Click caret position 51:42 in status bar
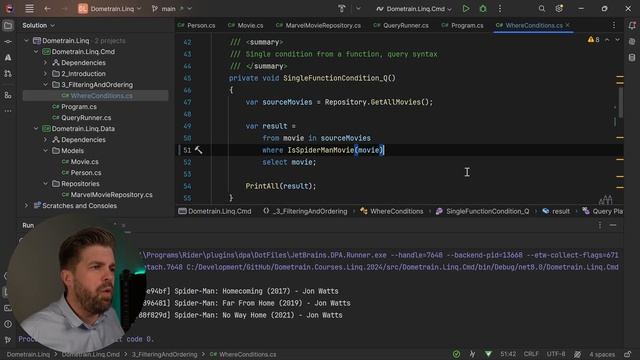 coord(508,354)
